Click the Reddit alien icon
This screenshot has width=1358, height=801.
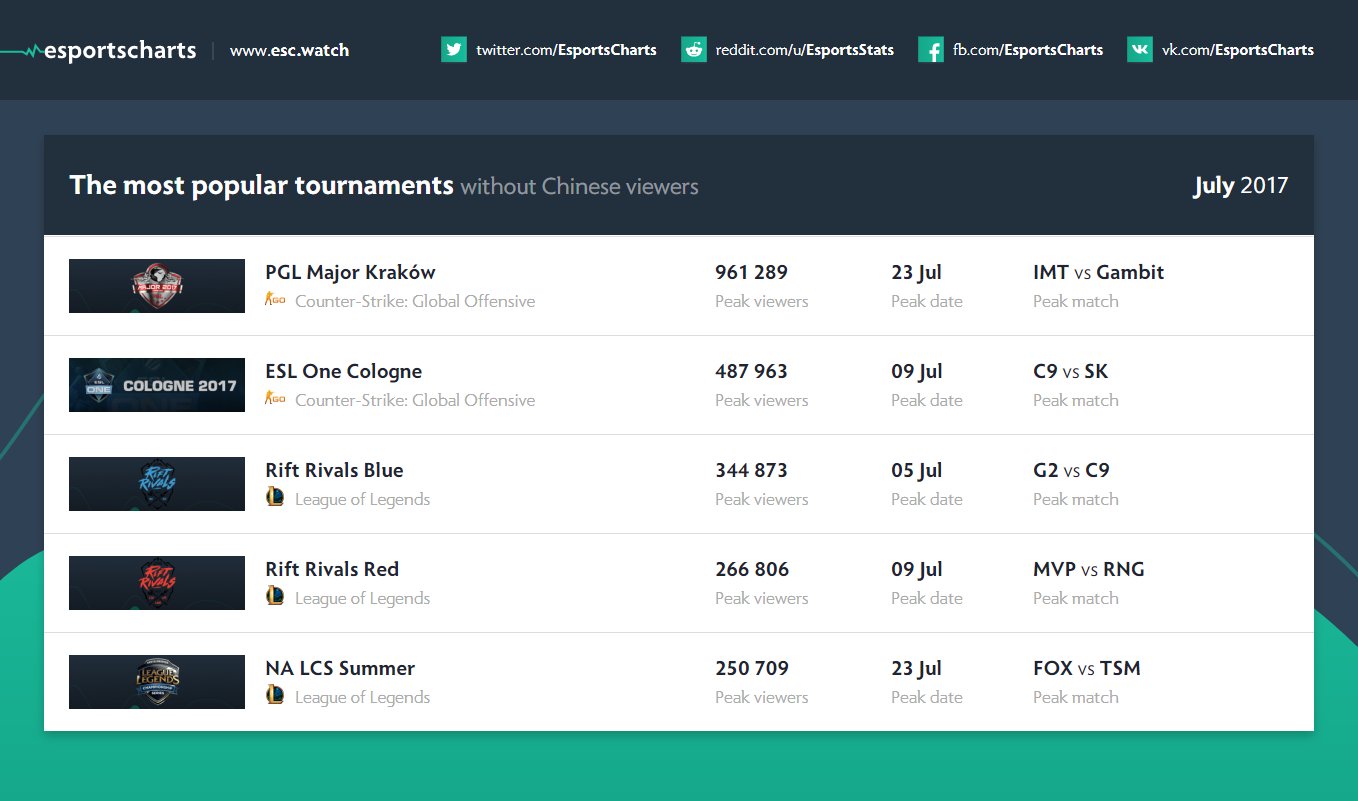[x=694, y=49]
